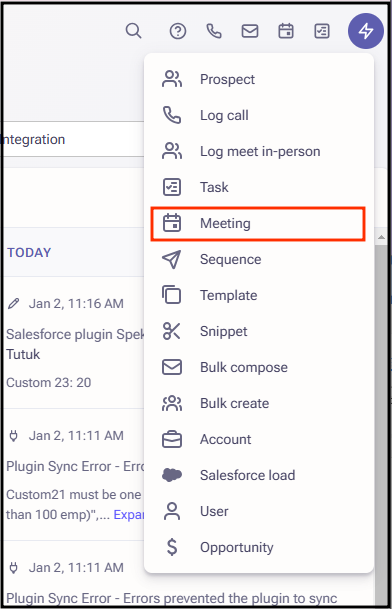This screenshot has width=392, height=609.
Task: Open the task checklist icon in toolbar
Action: click(322, 31)
